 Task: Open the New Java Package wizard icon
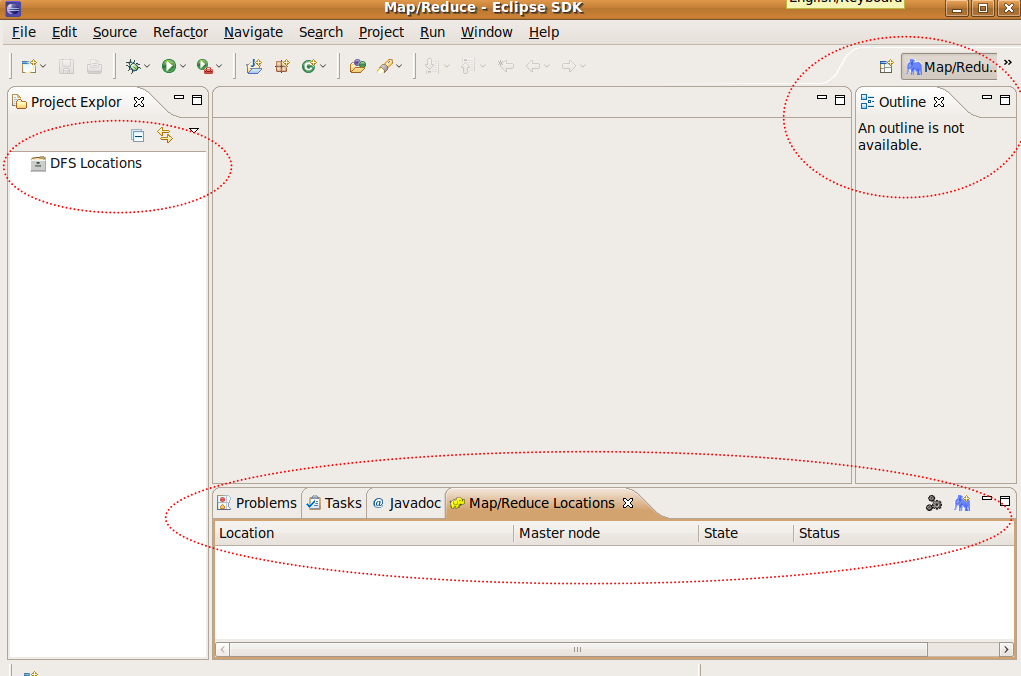(x=281, y=66)
